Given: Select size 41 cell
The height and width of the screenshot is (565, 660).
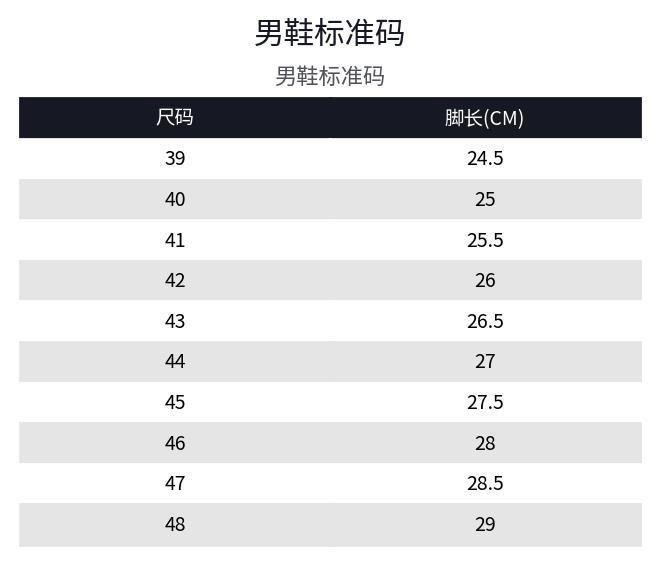Looking at the screenshot, I should [x=175, y=240].
